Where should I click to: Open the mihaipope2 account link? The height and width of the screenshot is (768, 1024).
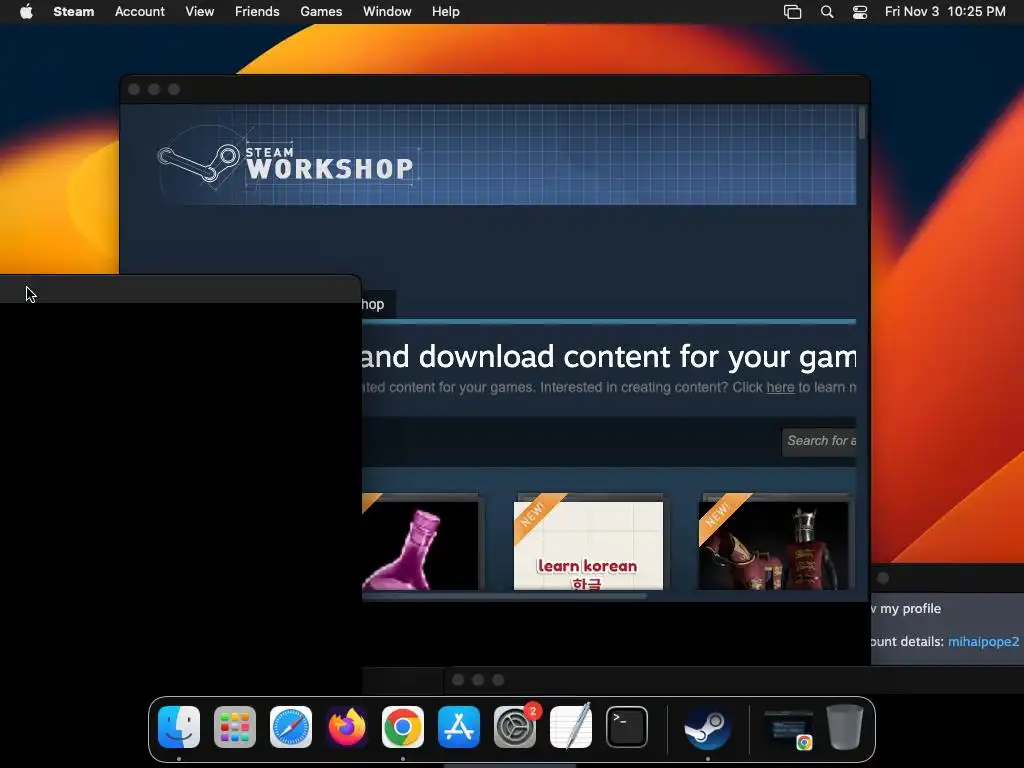coord(984,641)
